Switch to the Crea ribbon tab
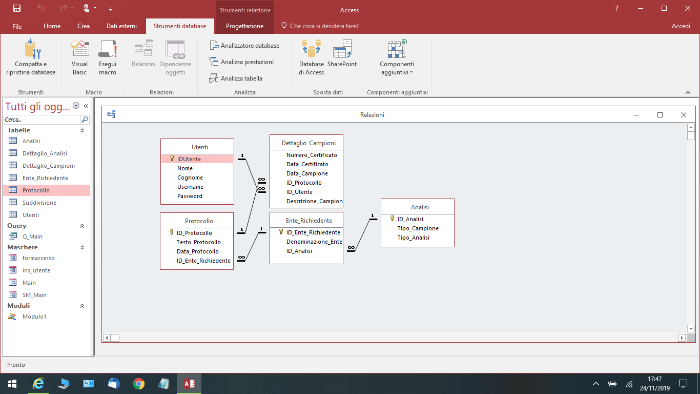The height and width of the screenshot is (394, 700). click(83, 26)
